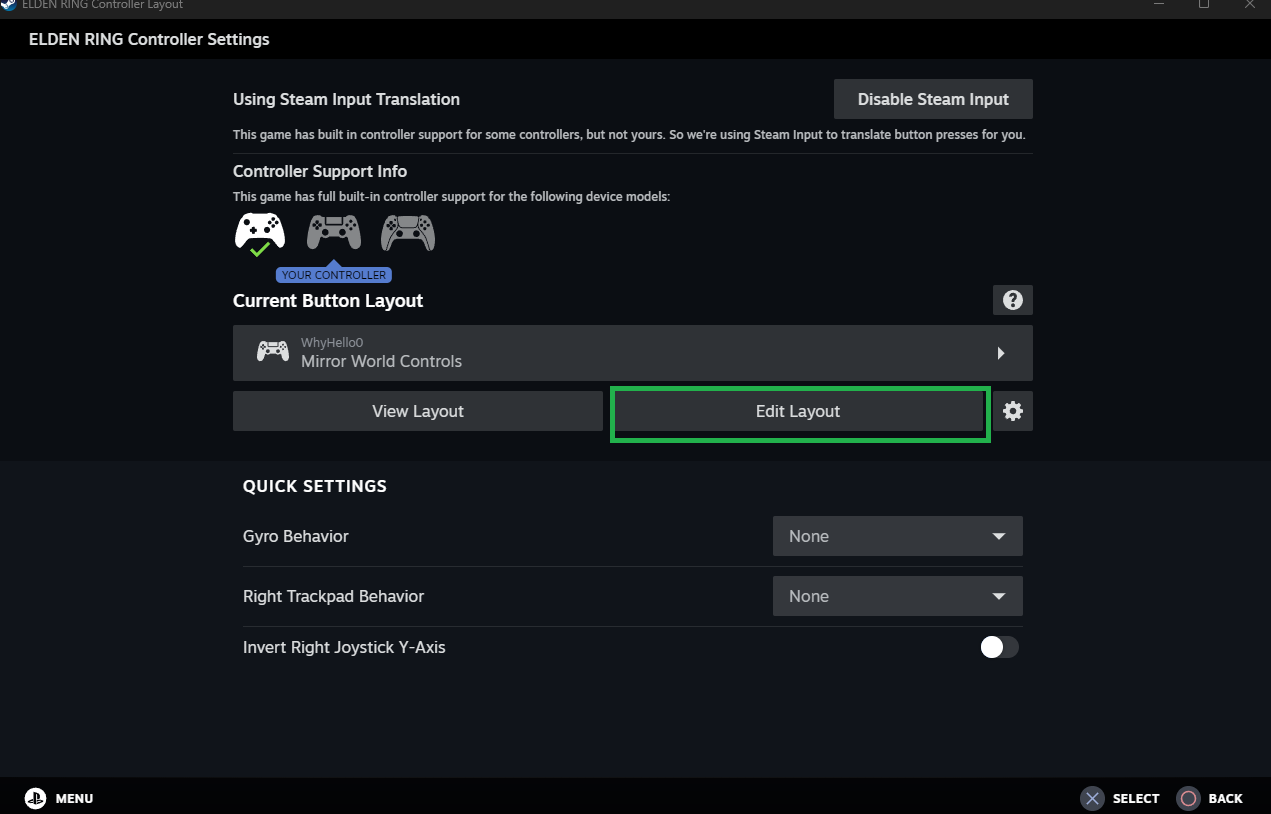1271x814 pixels.
Task: Click the View Layout button
Action: point(418,411)
